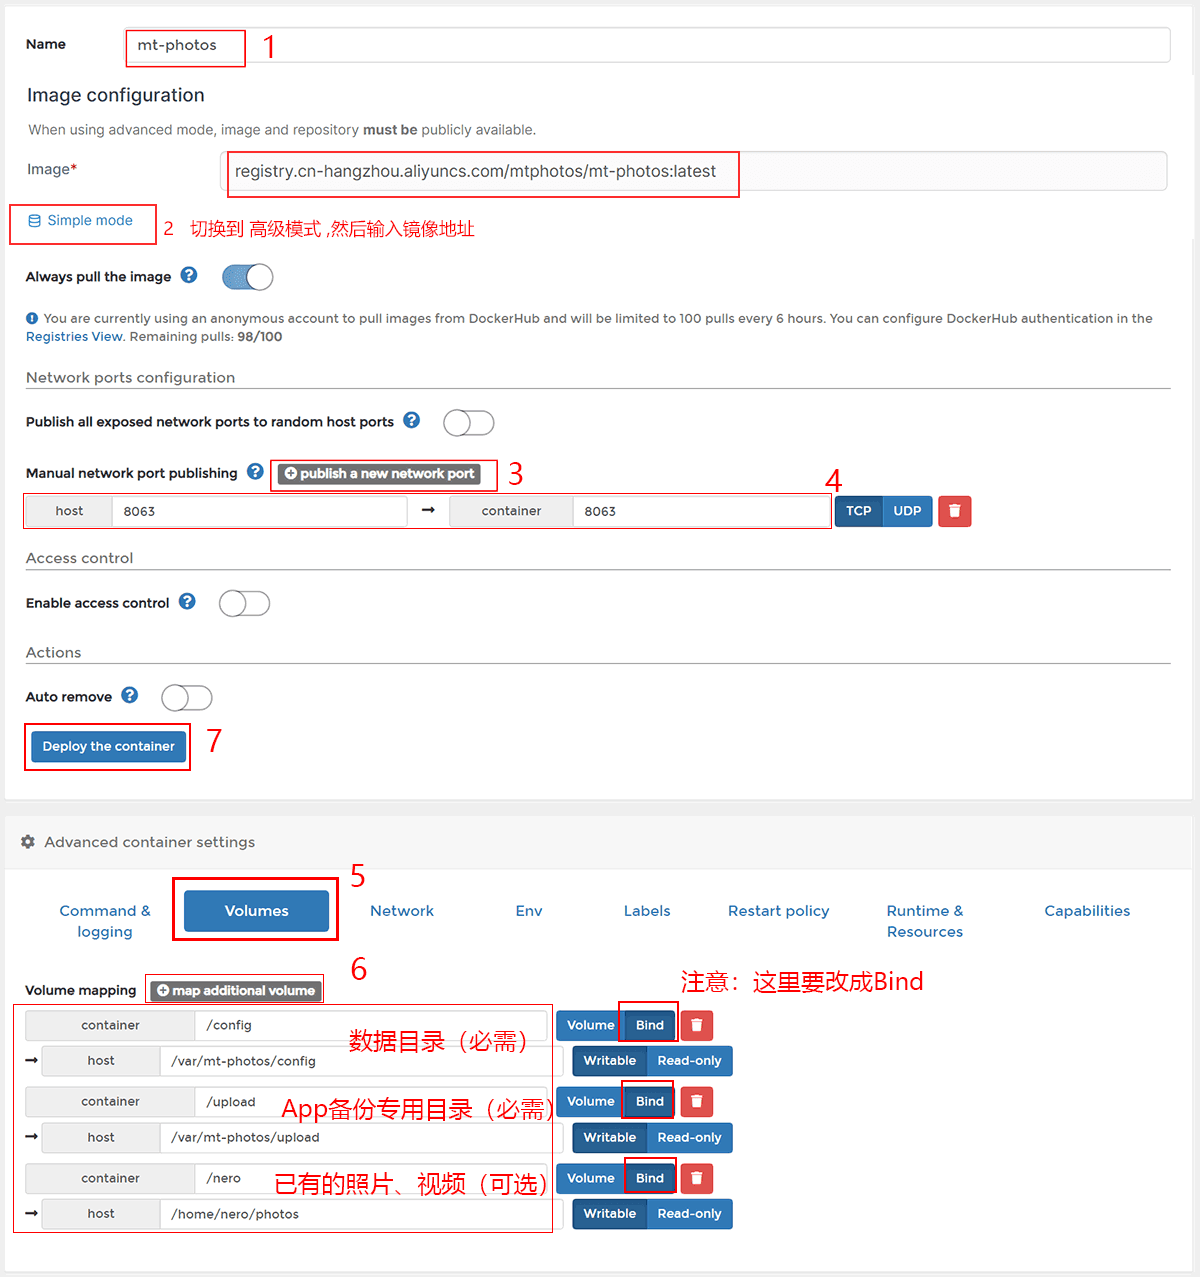Click publish a new network port
Viewport: 1200px width, 1277px height.
tap(379, 474)
